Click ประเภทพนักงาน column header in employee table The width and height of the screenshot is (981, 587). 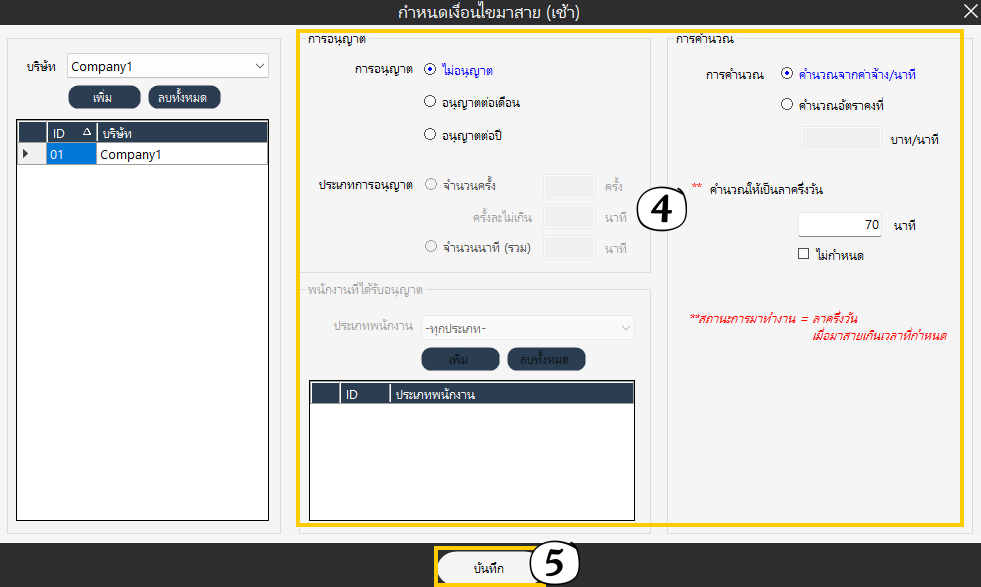pyautogui.click(x=510, y=394)
